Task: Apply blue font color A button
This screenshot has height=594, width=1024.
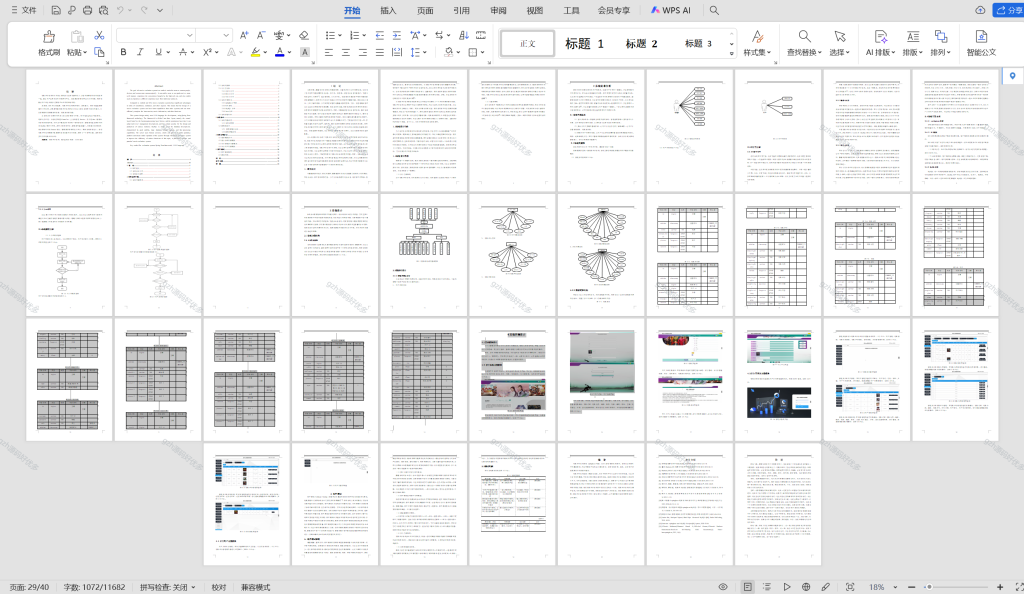Action: (x=280, y=52)
